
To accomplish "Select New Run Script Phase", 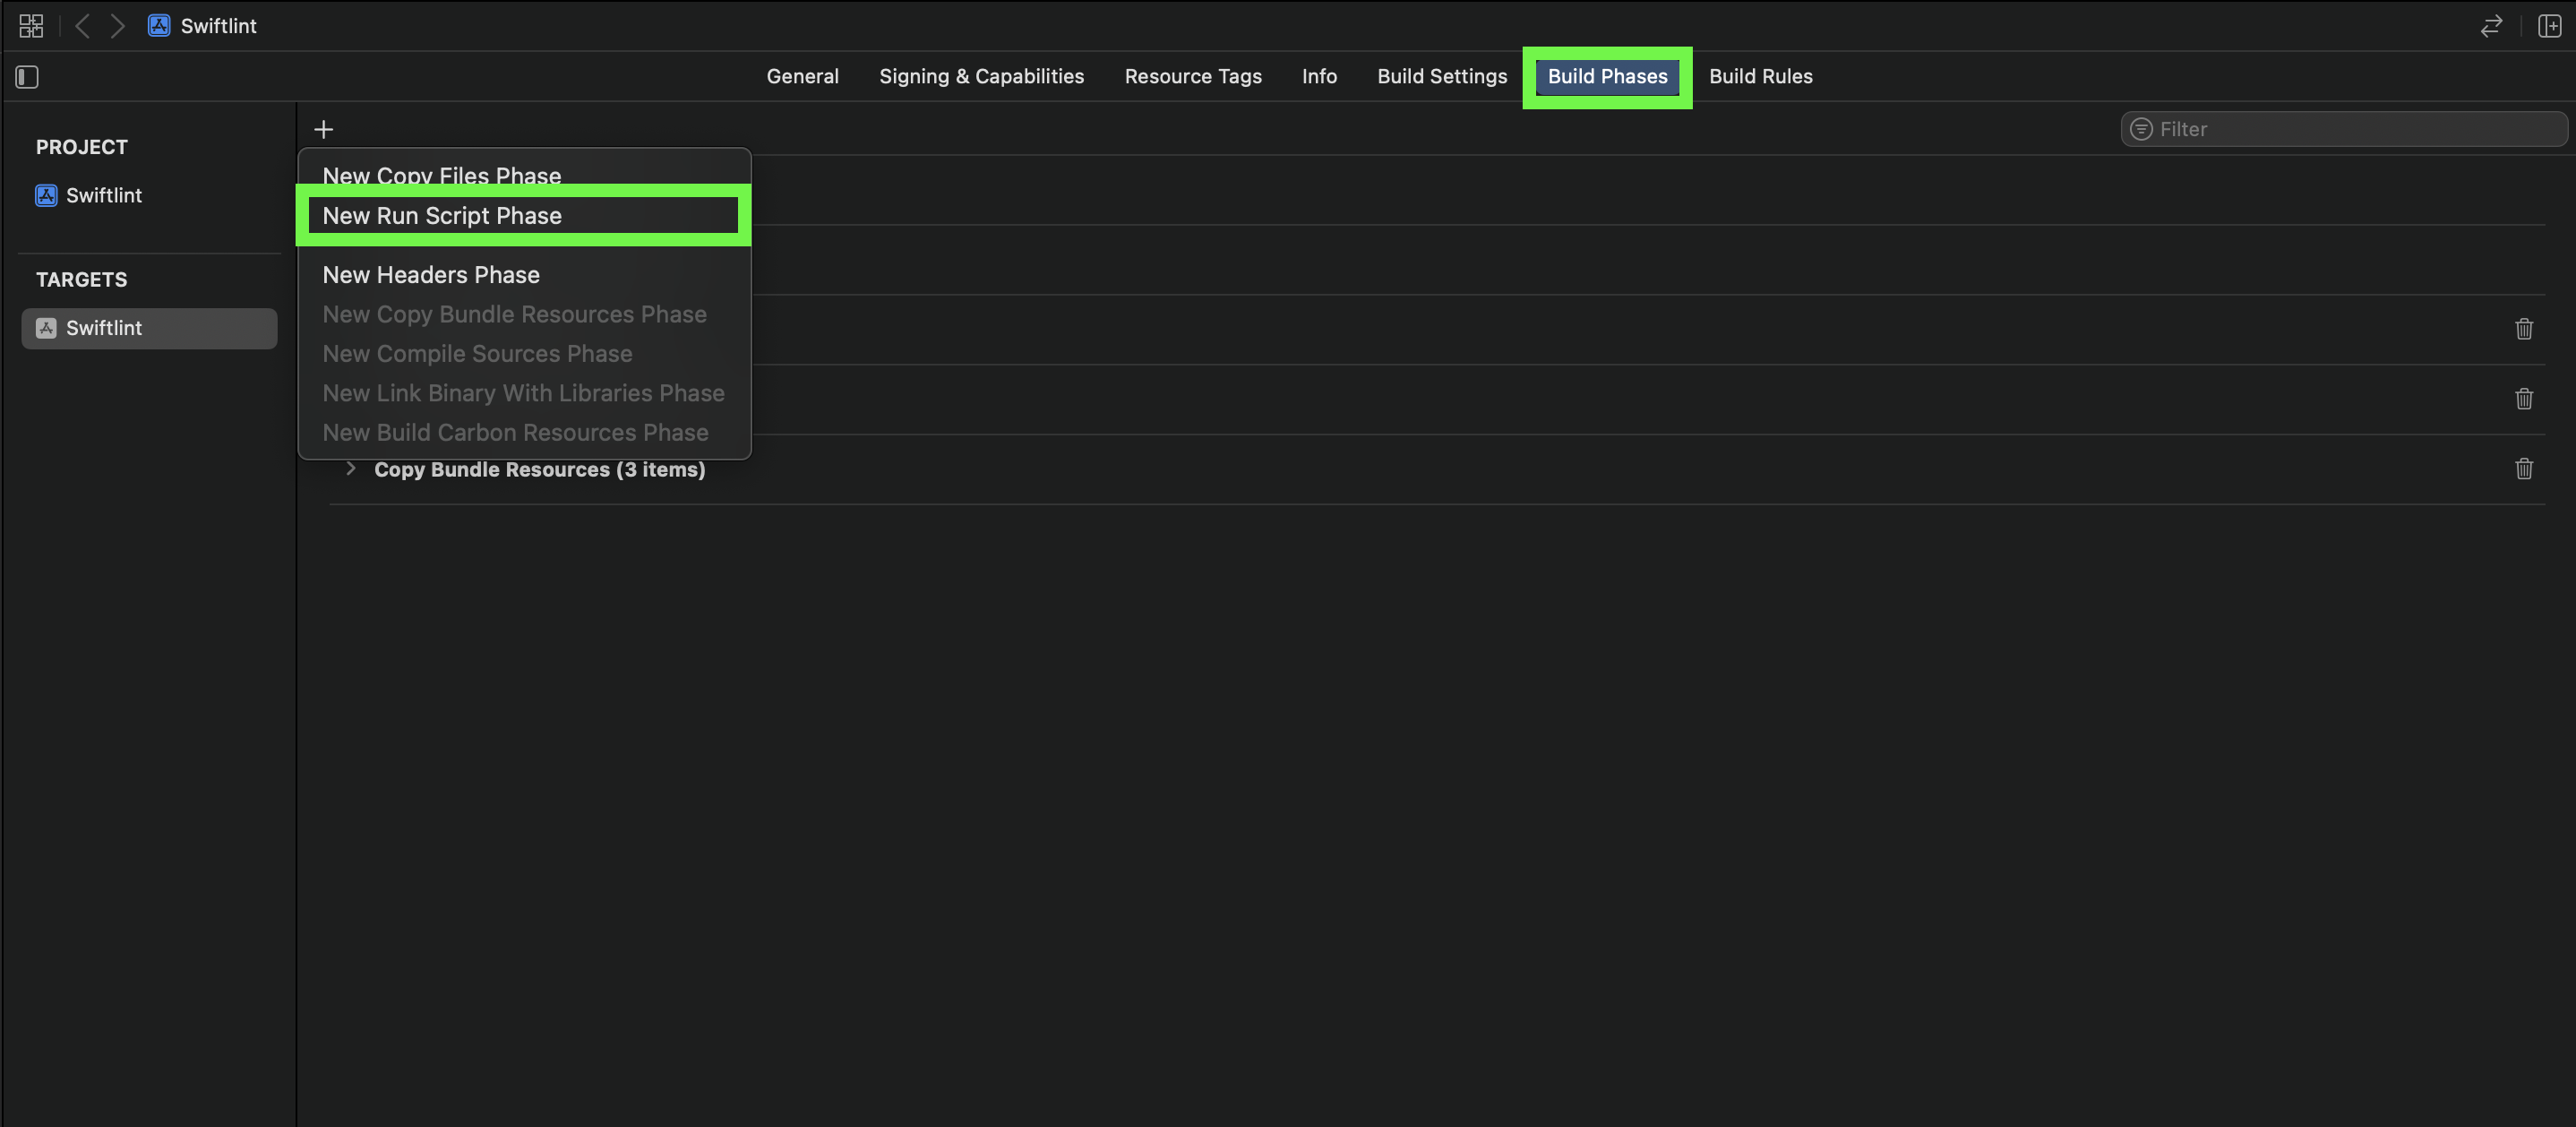I will click(442, 216).
